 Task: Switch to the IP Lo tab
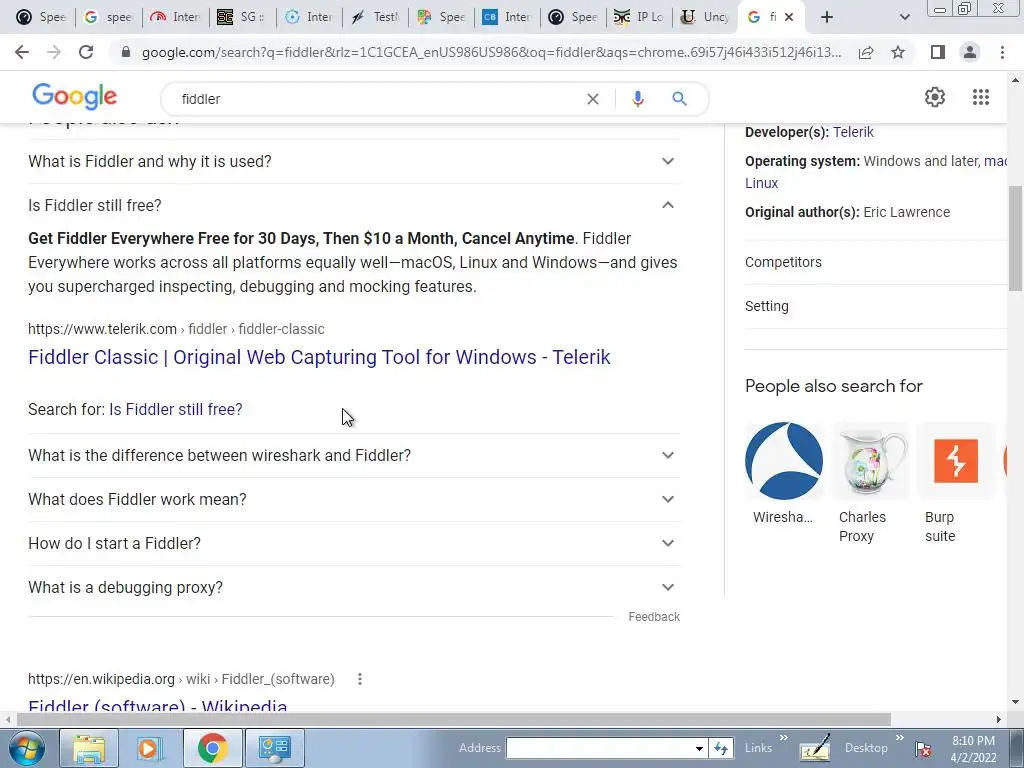pyautogui.click(x=639, y=17)
